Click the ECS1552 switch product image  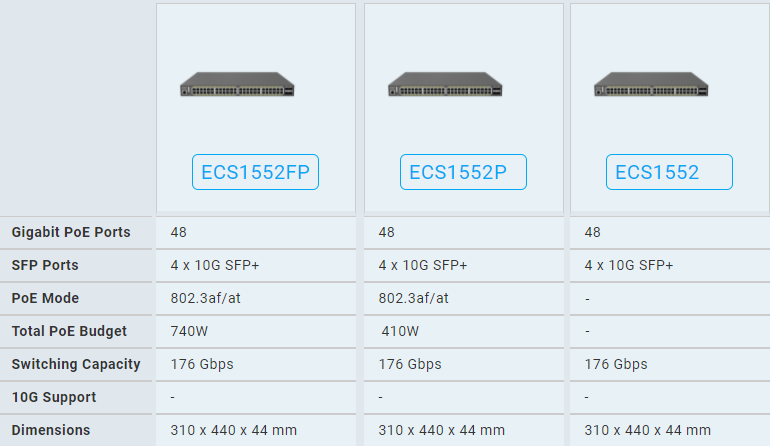point(651,84)
